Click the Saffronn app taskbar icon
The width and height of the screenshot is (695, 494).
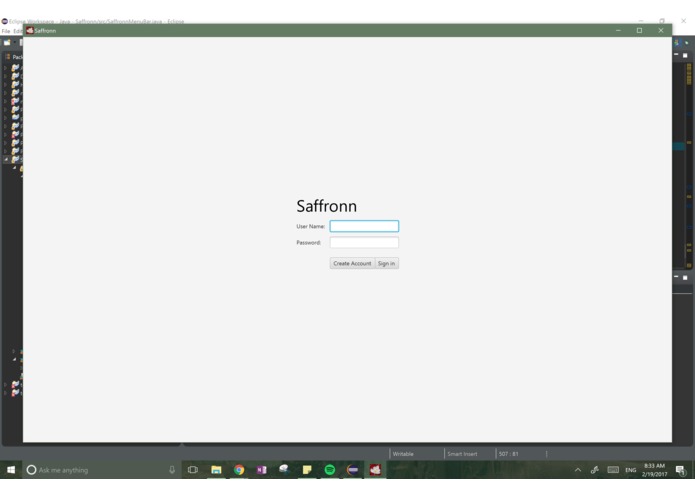click(375, 470)
